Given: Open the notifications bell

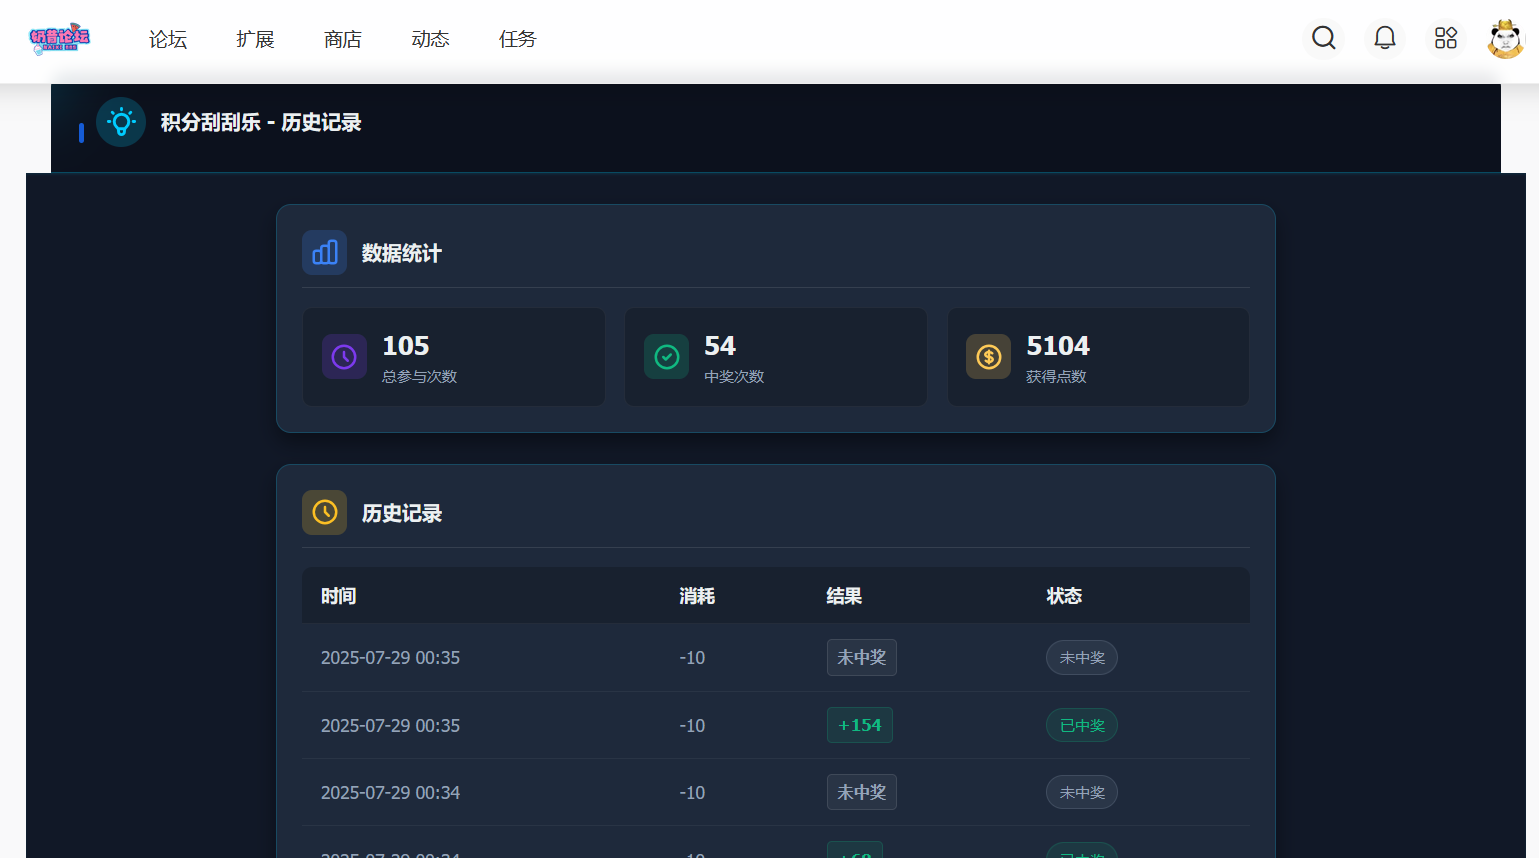Looking at the screenshot, I should [x=1385, y=38].
